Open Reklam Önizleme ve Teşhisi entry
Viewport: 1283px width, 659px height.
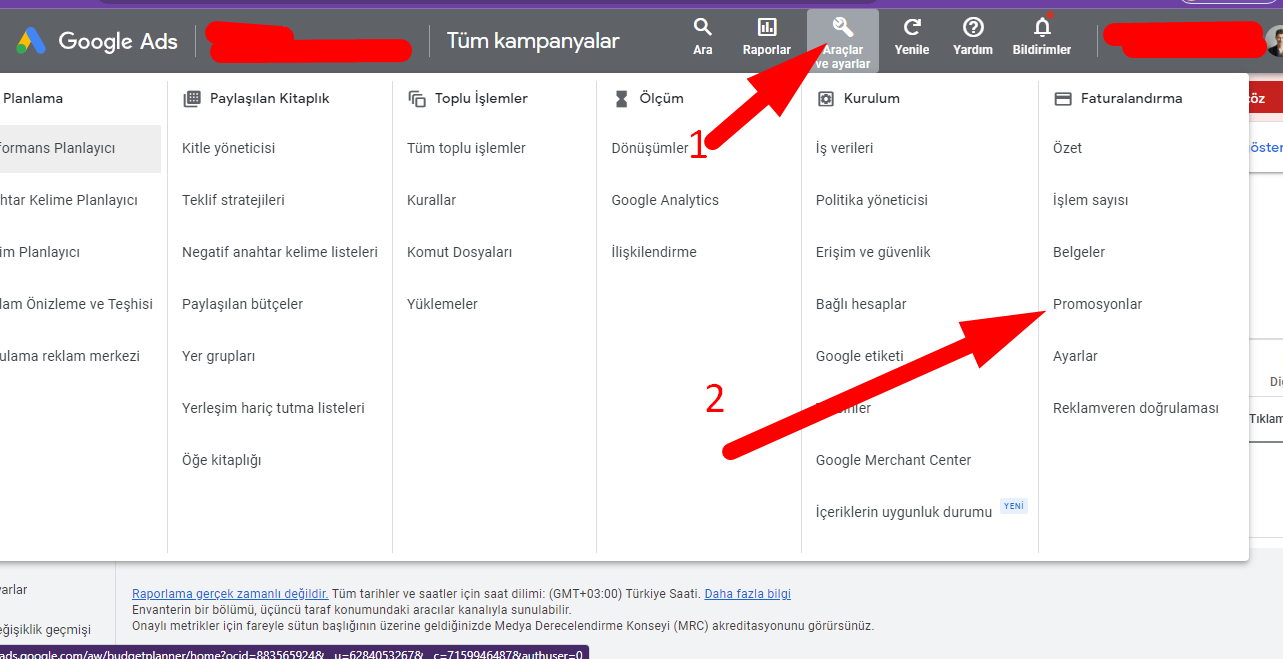point(76,304)
